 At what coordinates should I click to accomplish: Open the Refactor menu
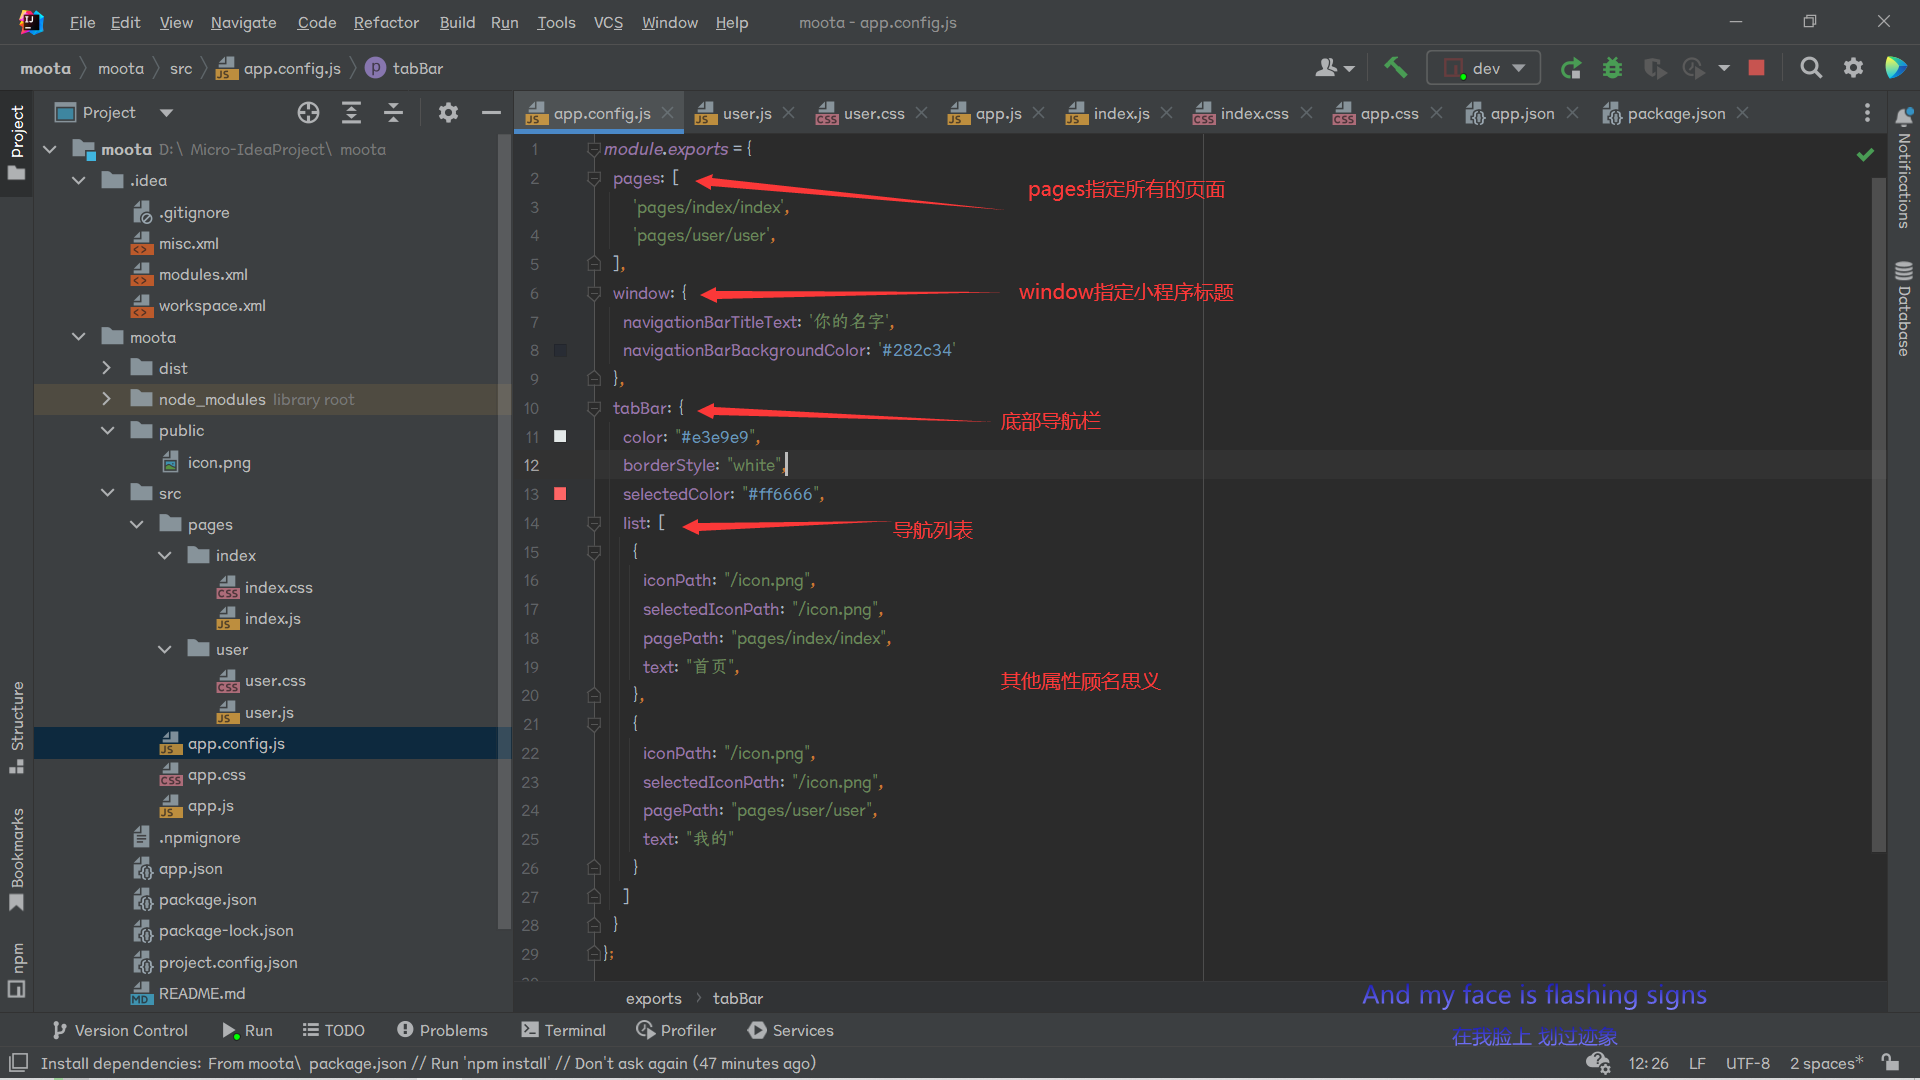coord(386,22)
